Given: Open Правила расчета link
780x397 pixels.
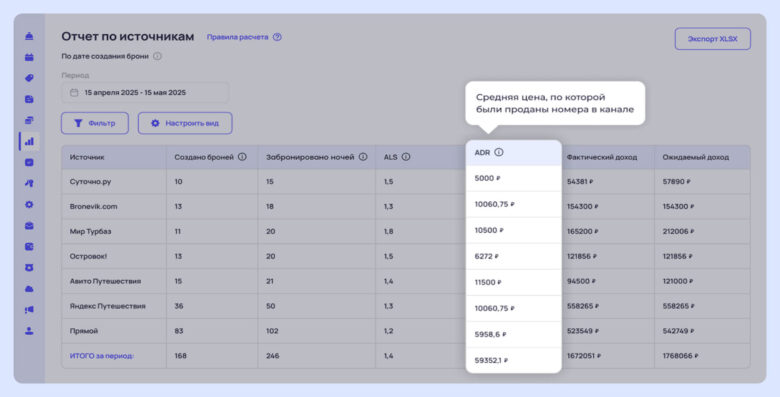Looking at the screenshot, I should point(237,37).
